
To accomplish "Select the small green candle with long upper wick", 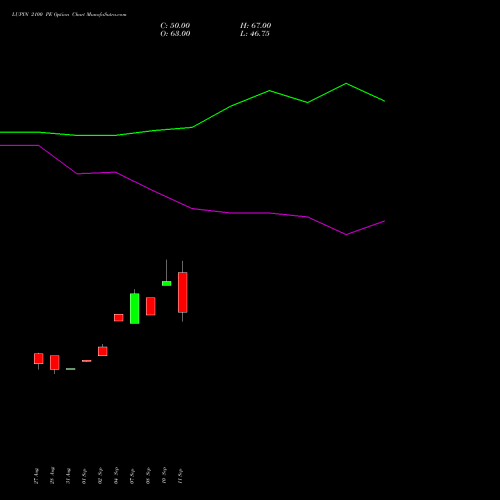I will click(167, 283).
